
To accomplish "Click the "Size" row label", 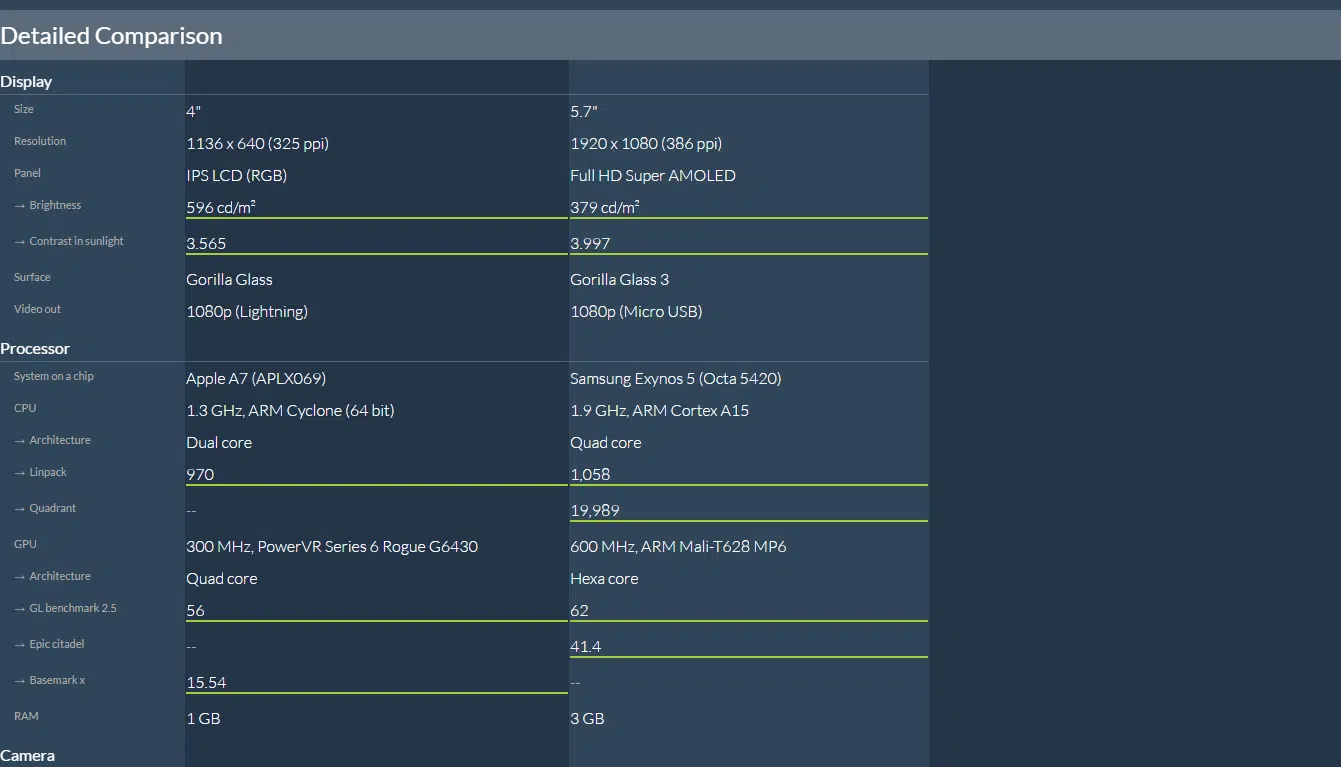I will pyautogui.click(x=24, y=109).
